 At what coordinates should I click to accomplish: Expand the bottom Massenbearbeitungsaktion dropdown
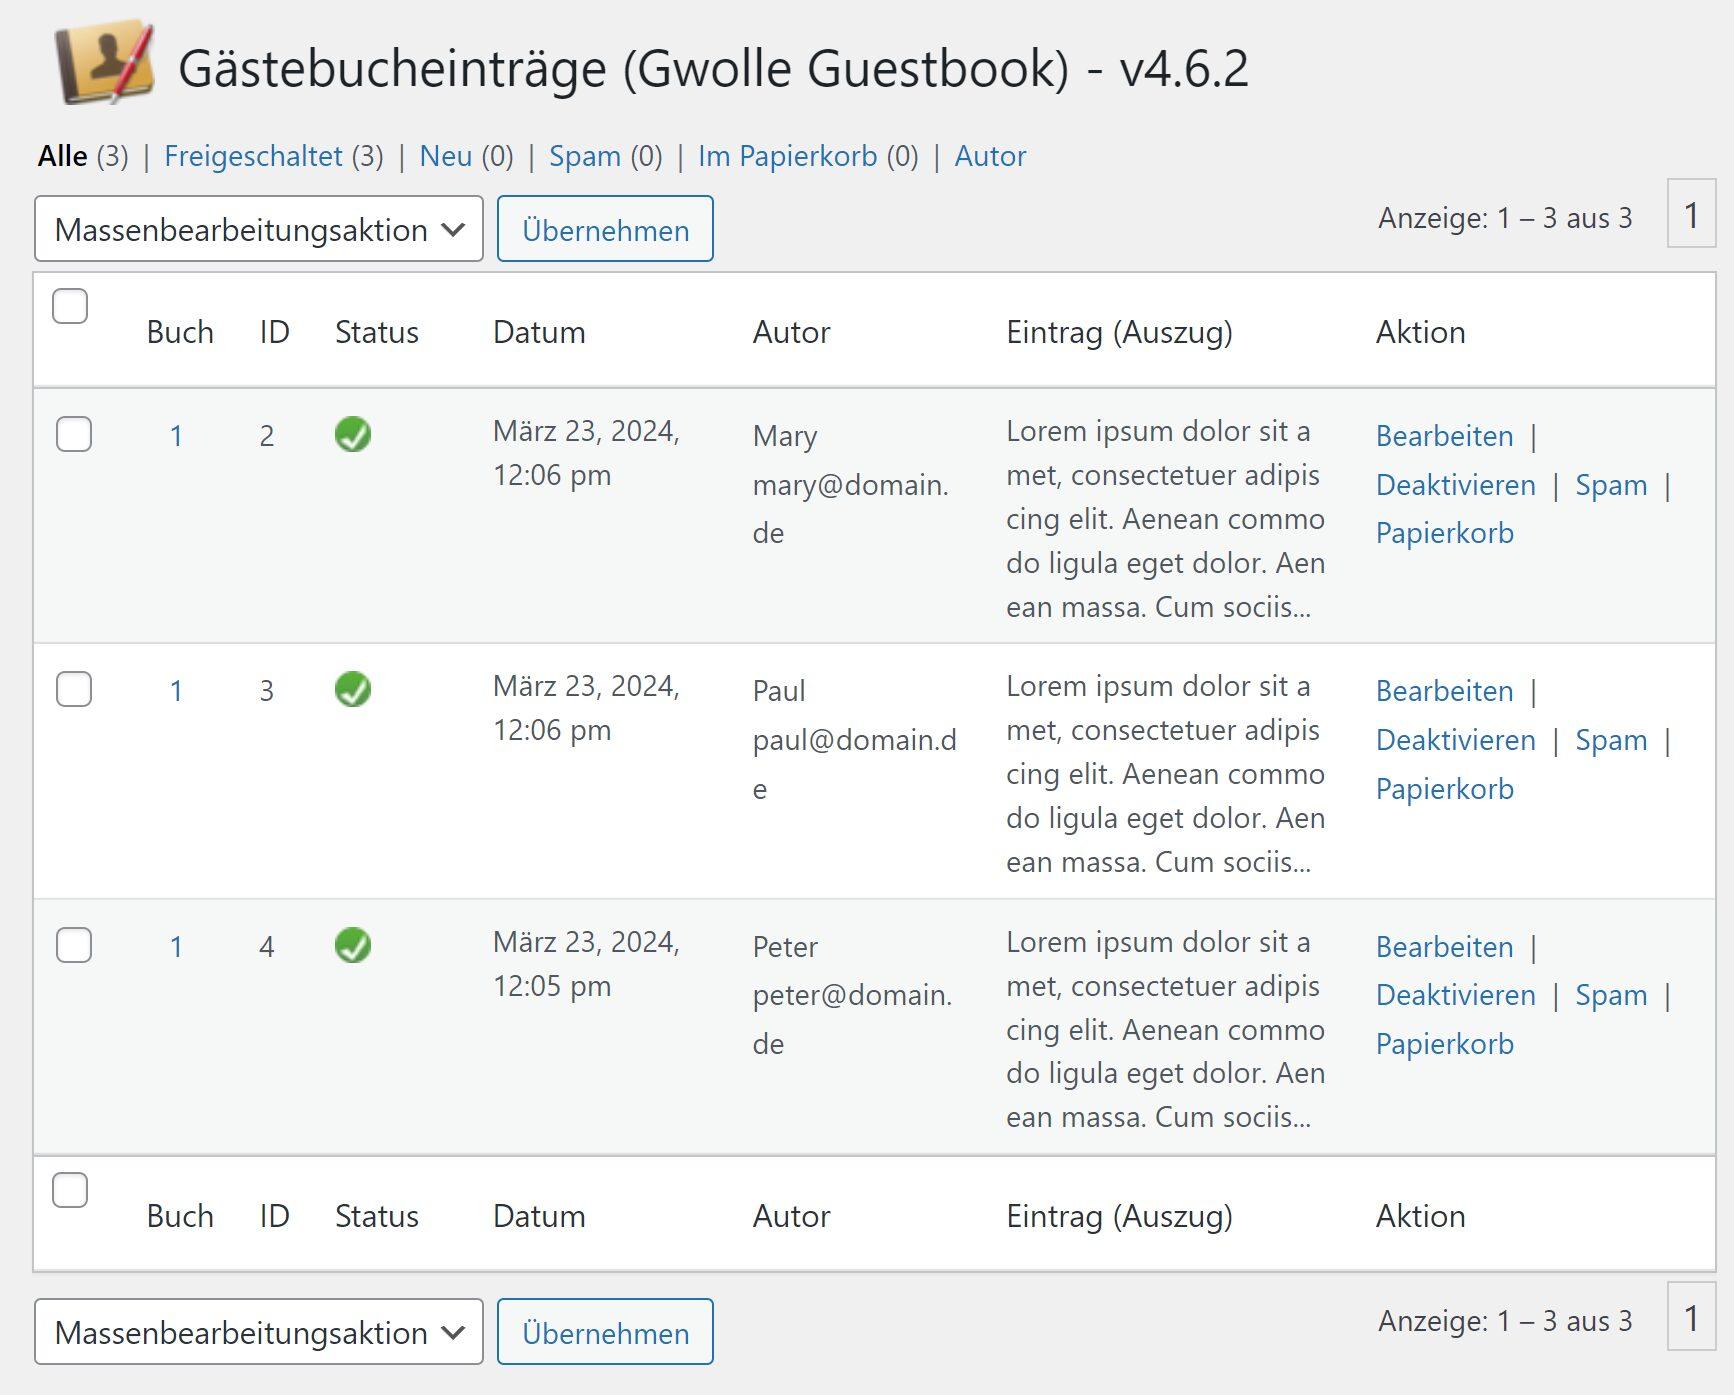tap(259, 1332)
